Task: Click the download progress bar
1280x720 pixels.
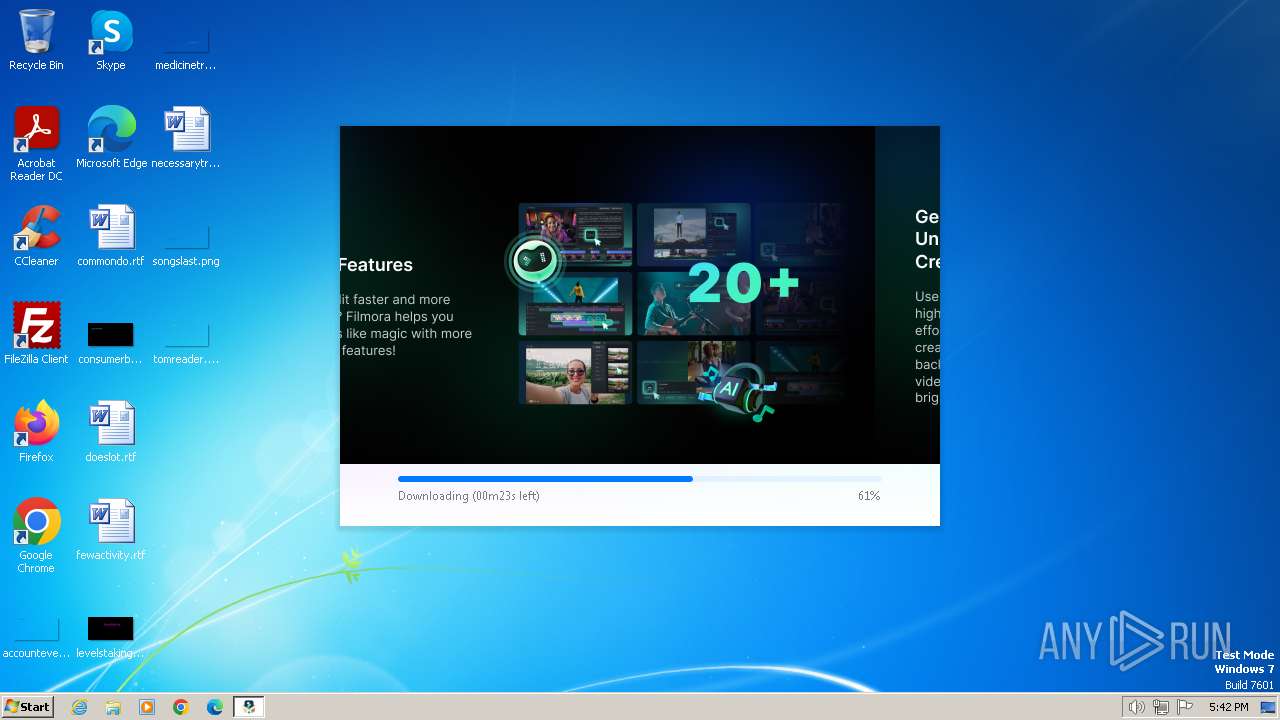Action: 639,479
